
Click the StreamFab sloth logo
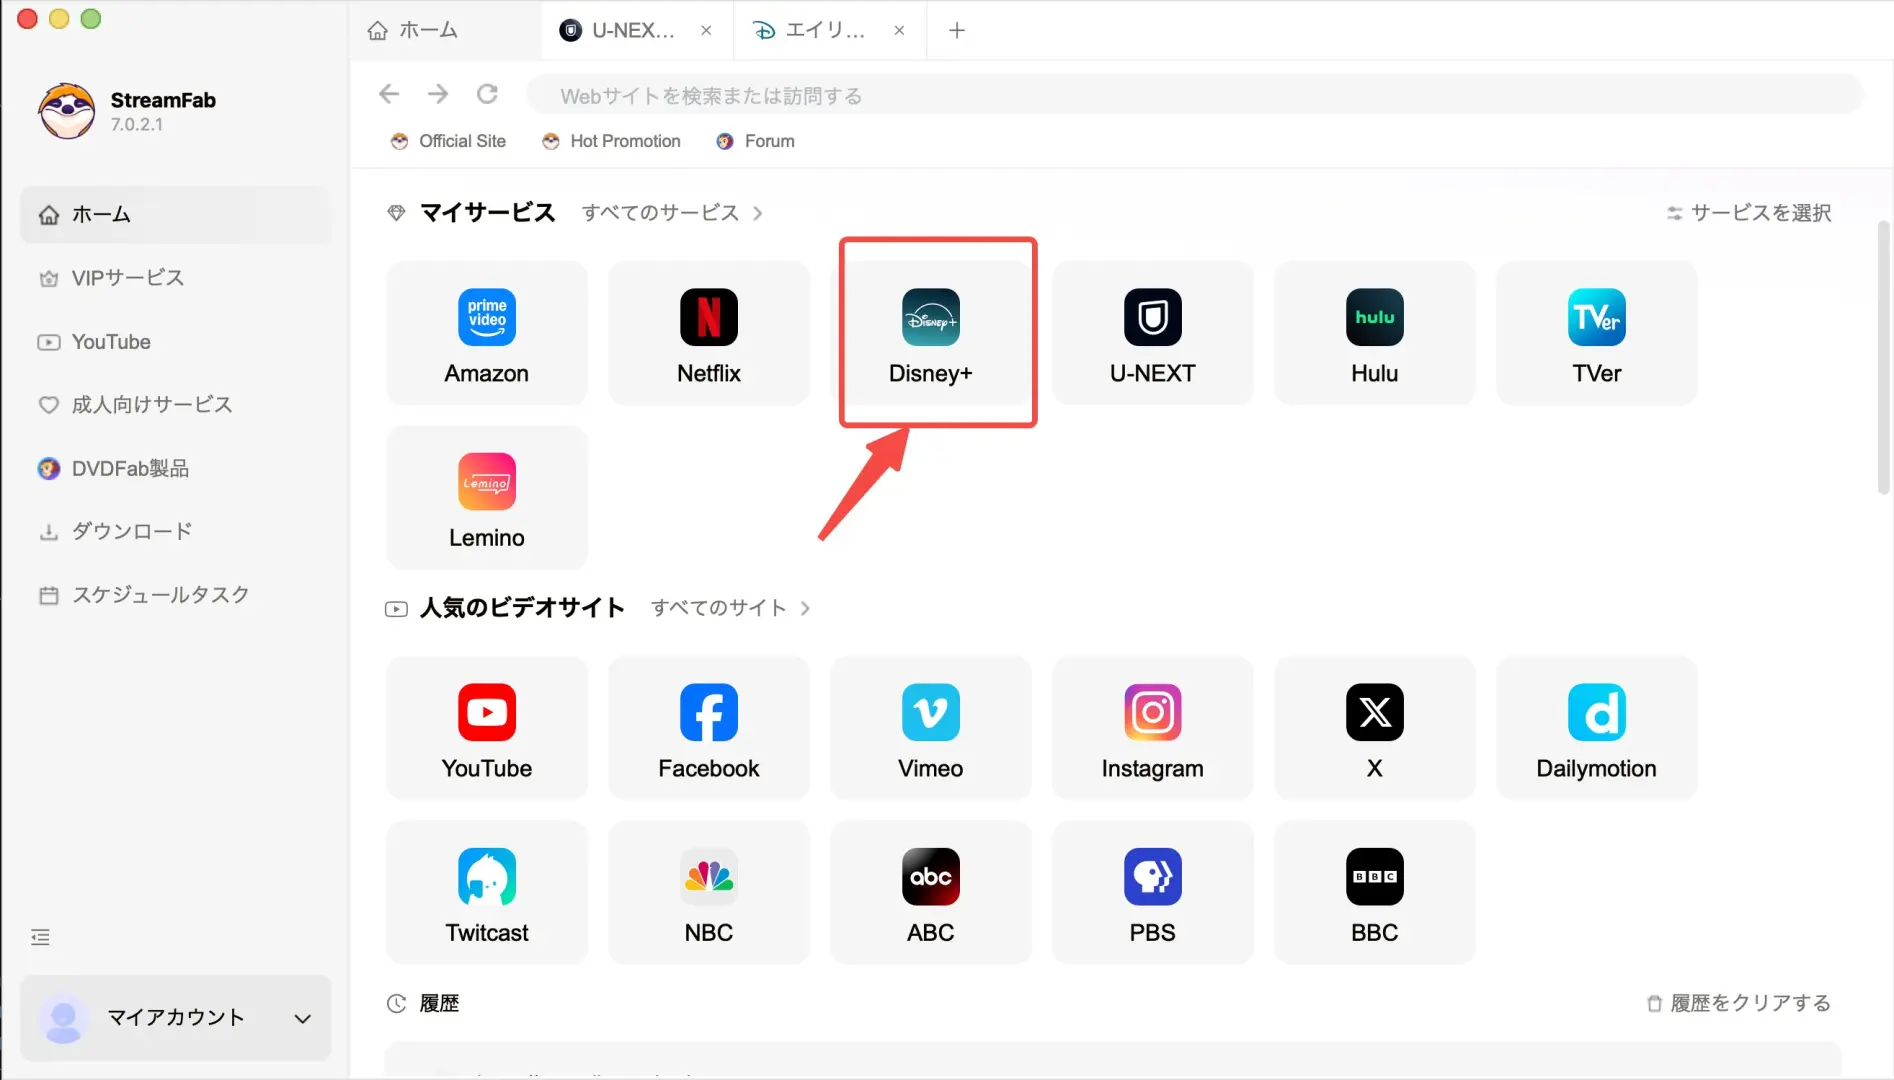coord(67,111)
